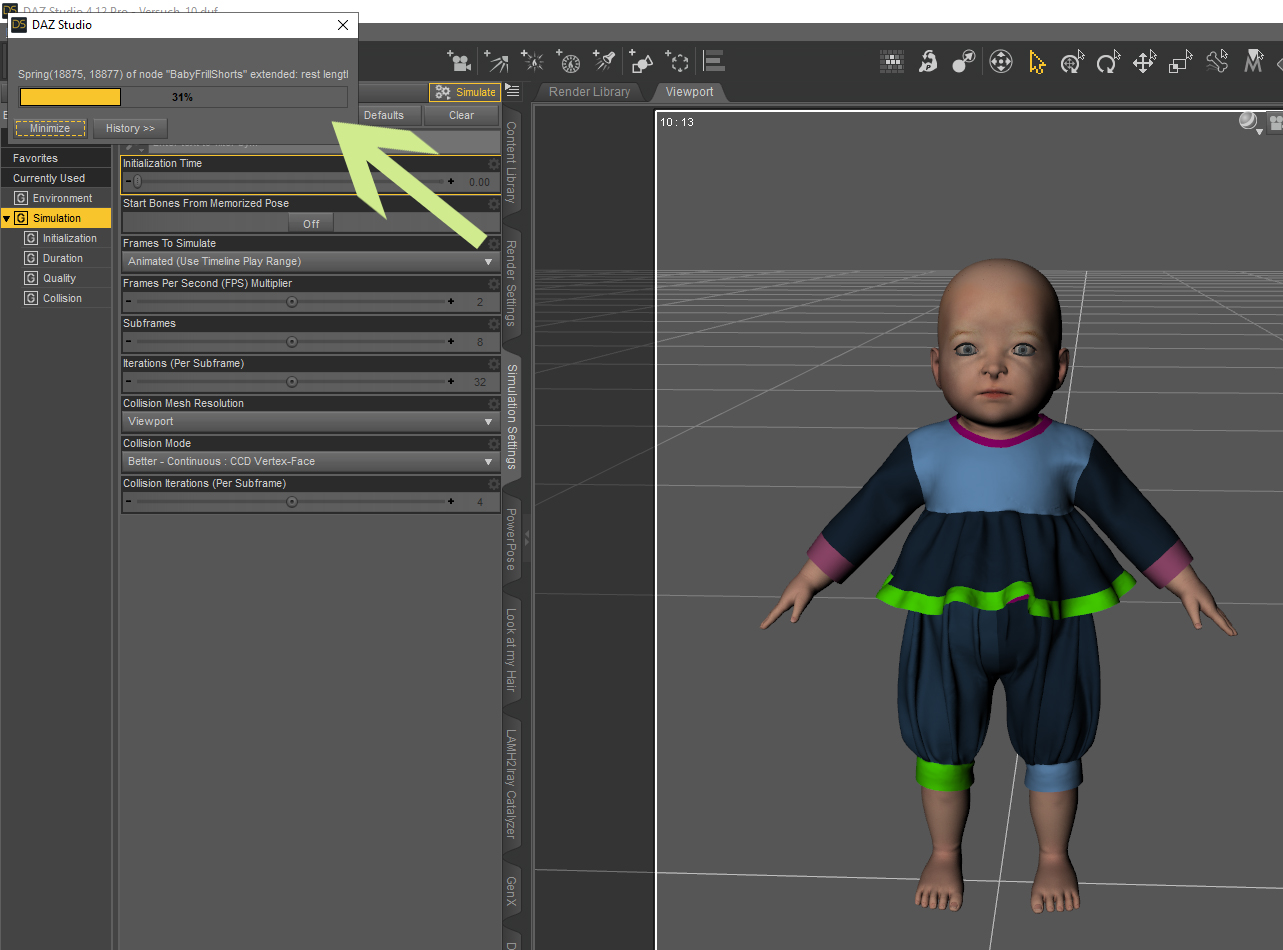
Task: Click the Create New Spotlight icon
Action: tap(605, 62)
